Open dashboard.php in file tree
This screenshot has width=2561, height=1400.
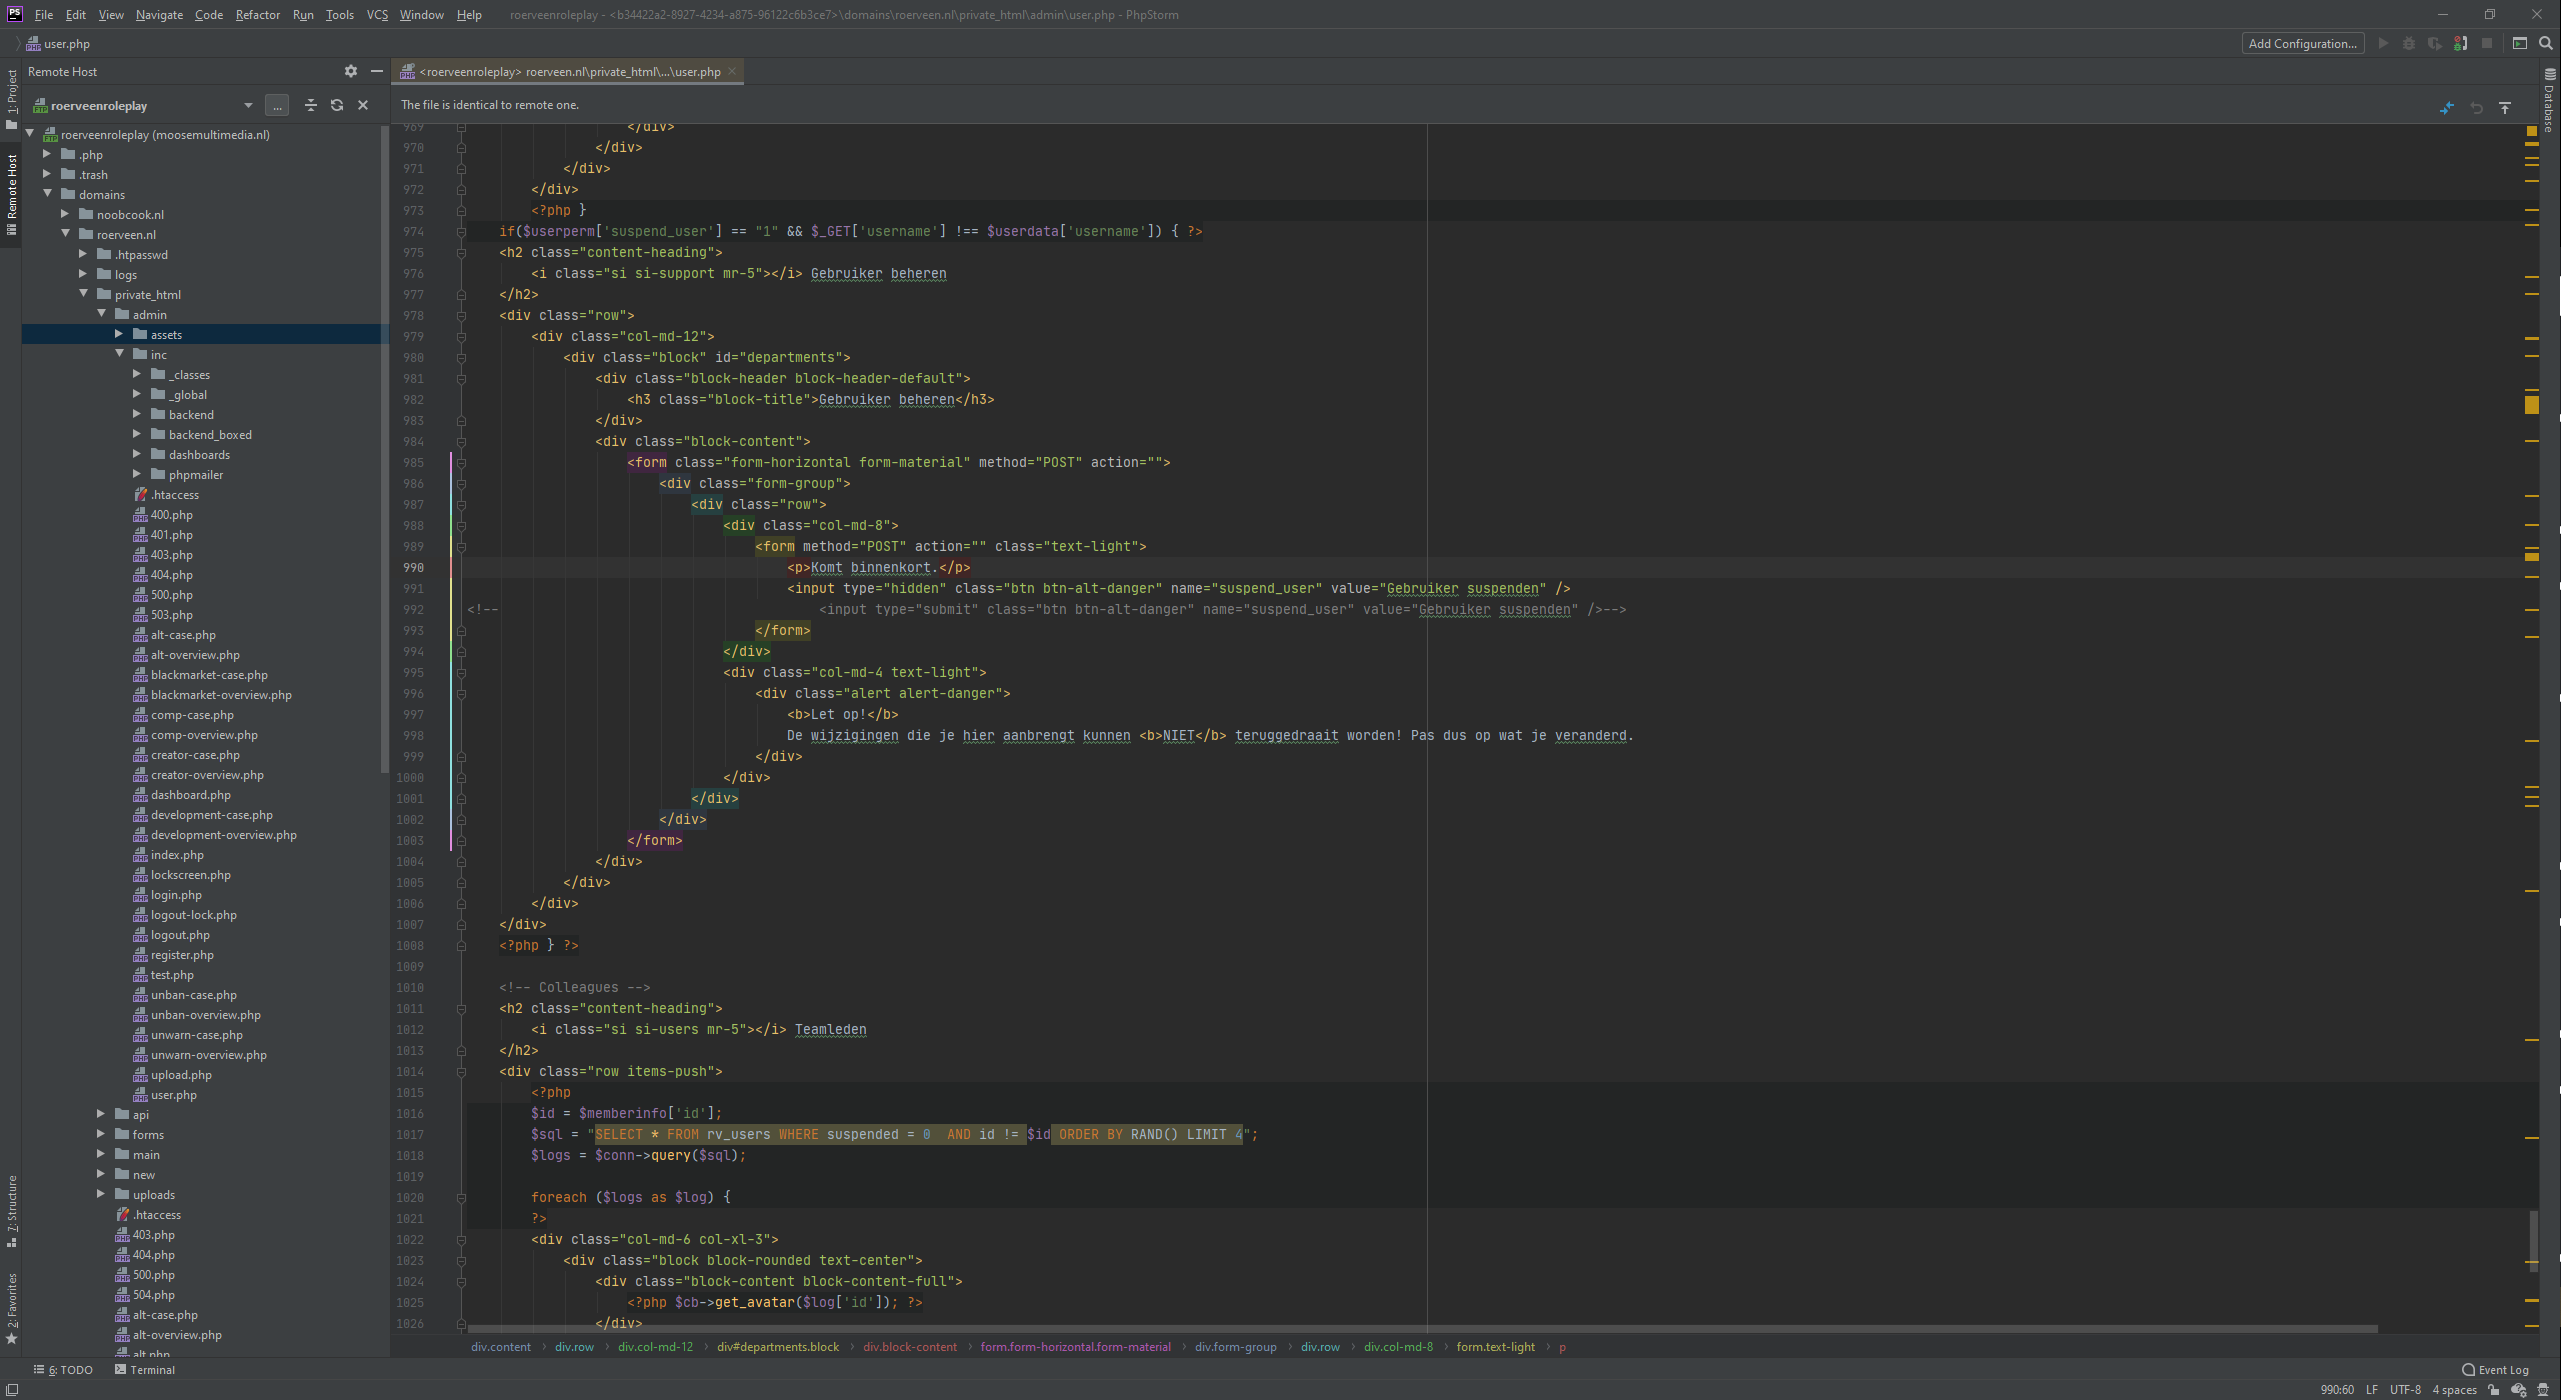(x=190, y=795)
